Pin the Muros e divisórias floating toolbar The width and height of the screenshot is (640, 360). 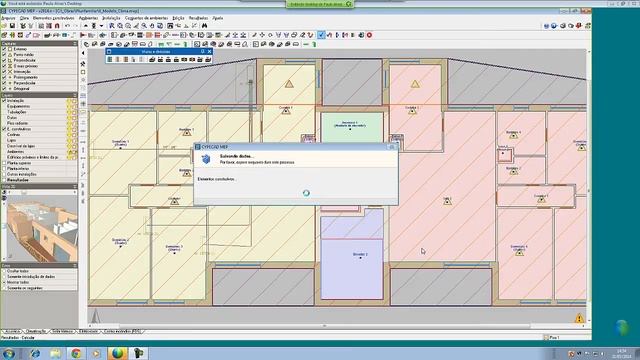pos(202,51)
